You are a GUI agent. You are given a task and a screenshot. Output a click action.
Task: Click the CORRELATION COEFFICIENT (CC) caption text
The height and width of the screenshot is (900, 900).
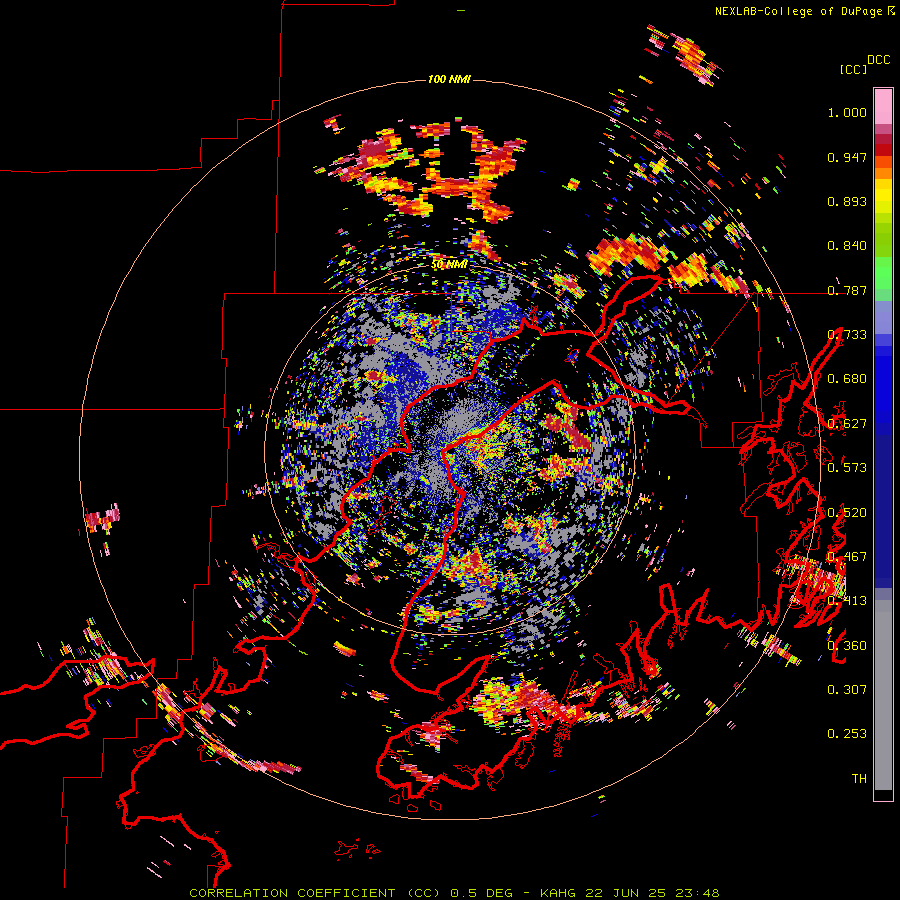click(316, 893)
